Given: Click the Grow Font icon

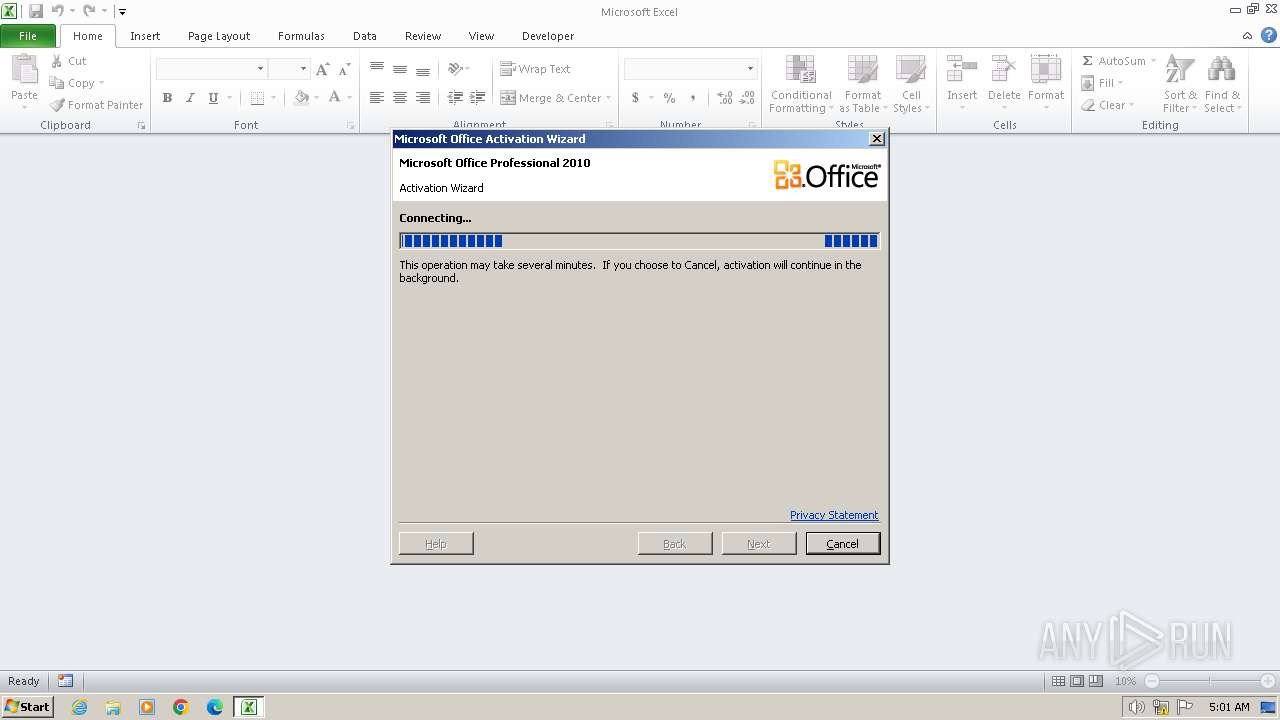Looking at the screenshot, I should [x=322, y=69].
